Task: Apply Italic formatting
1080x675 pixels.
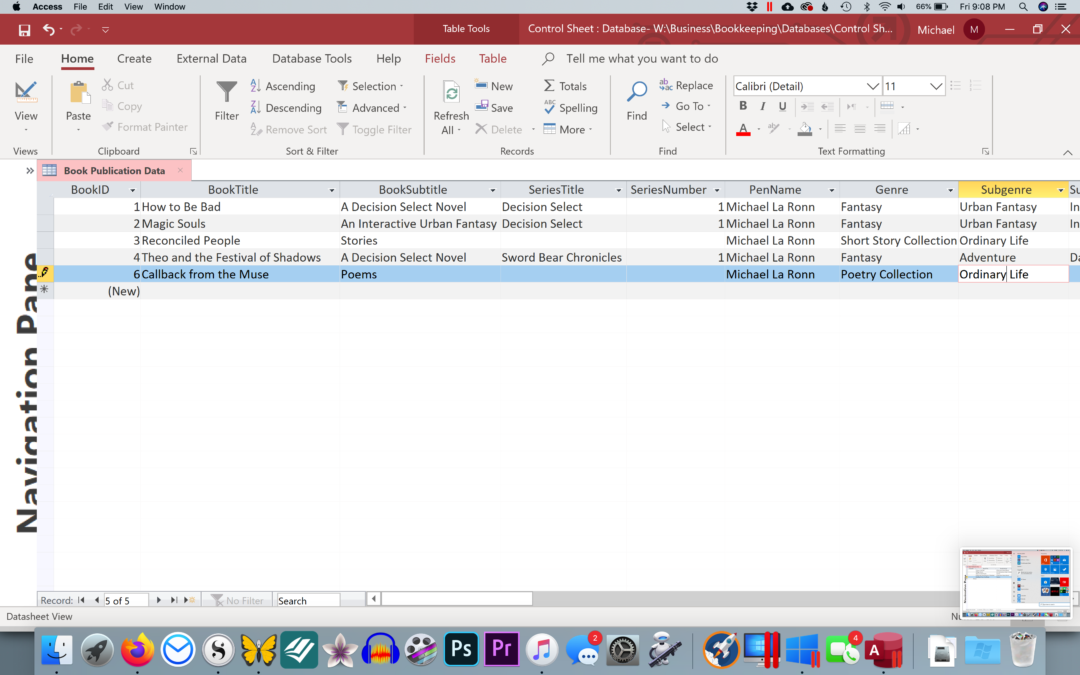Action: click(762, 106)
